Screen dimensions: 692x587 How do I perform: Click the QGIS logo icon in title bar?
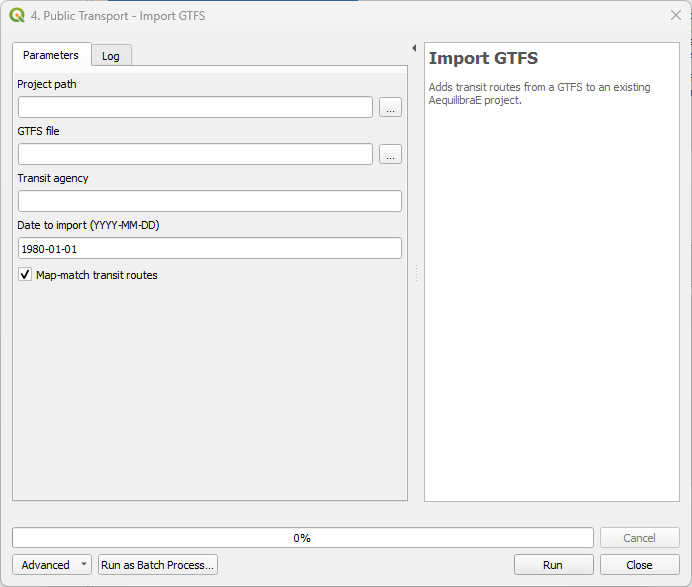[17, 15]
